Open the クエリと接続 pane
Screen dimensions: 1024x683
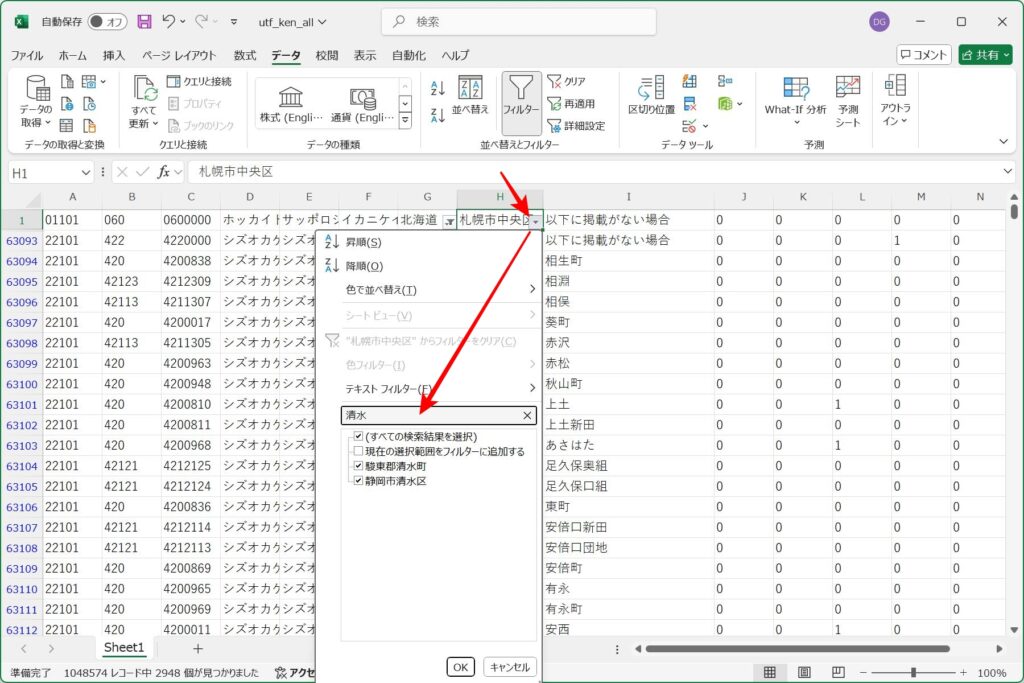(x=199, y=81)
